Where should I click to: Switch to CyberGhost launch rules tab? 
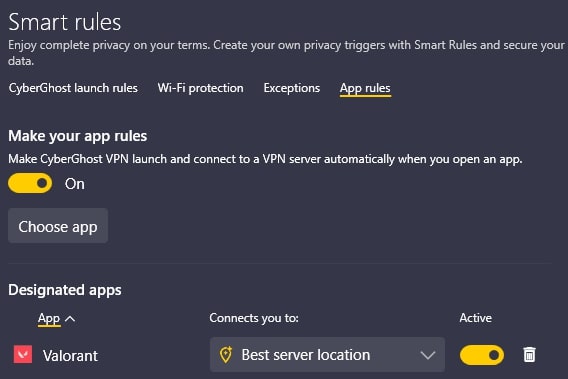point(73,88)
